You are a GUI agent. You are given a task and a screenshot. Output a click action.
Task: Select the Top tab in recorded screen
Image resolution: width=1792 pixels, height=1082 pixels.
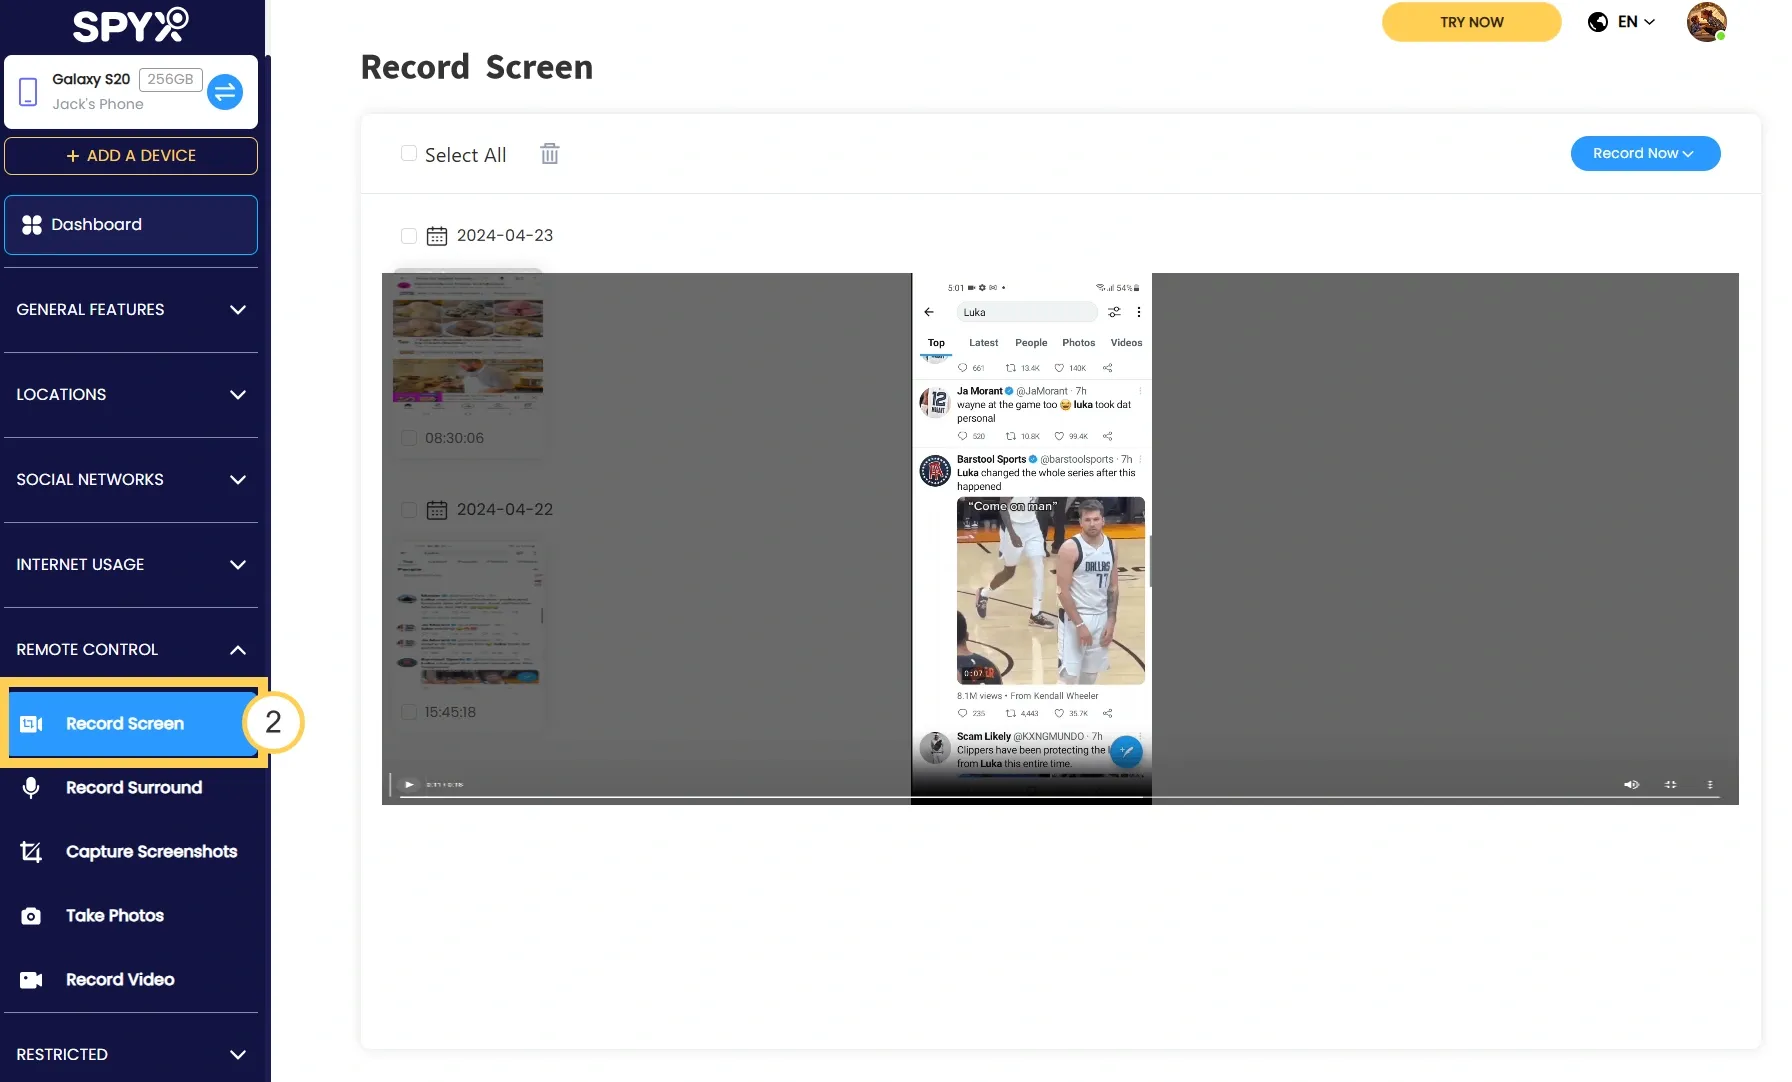tap(936, 343)
